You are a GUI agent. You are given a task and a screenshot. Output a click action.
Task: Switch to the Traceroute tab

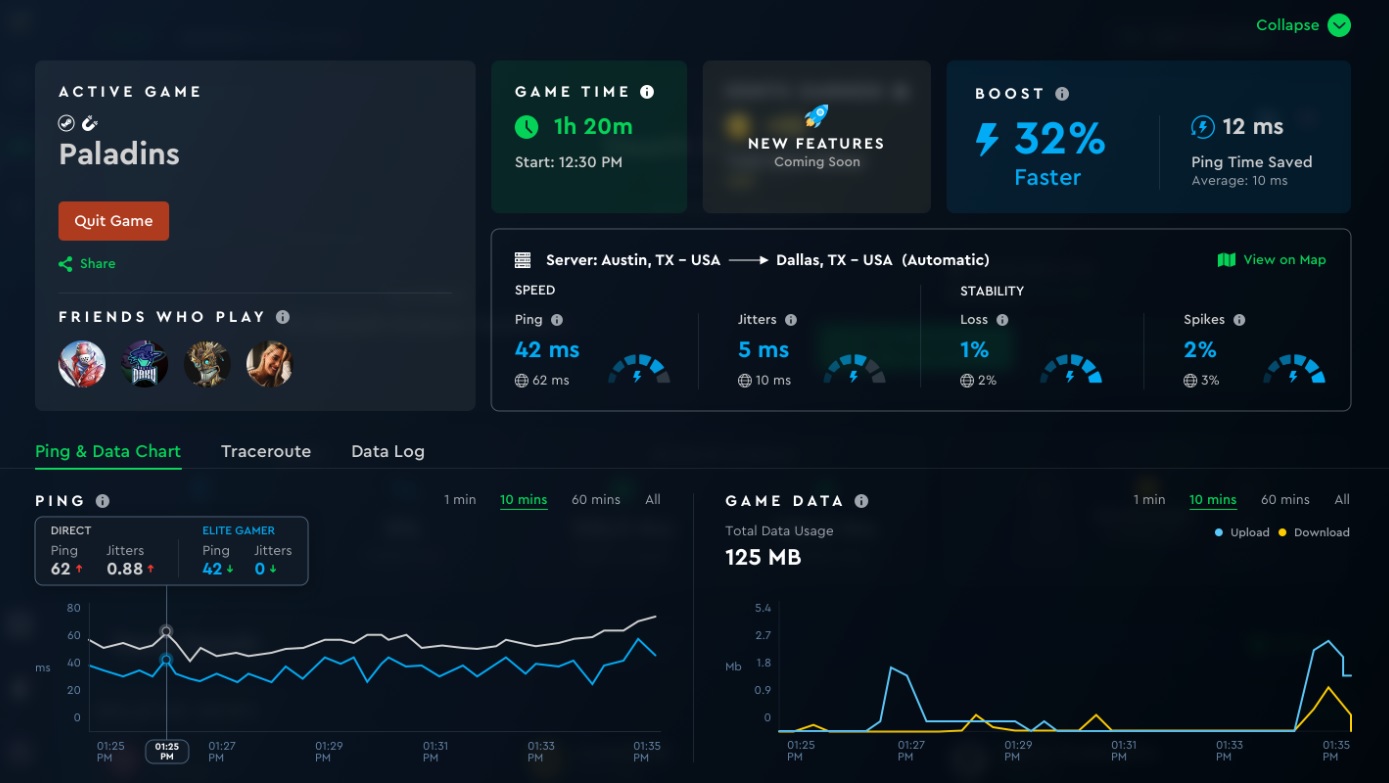(266, 451)
